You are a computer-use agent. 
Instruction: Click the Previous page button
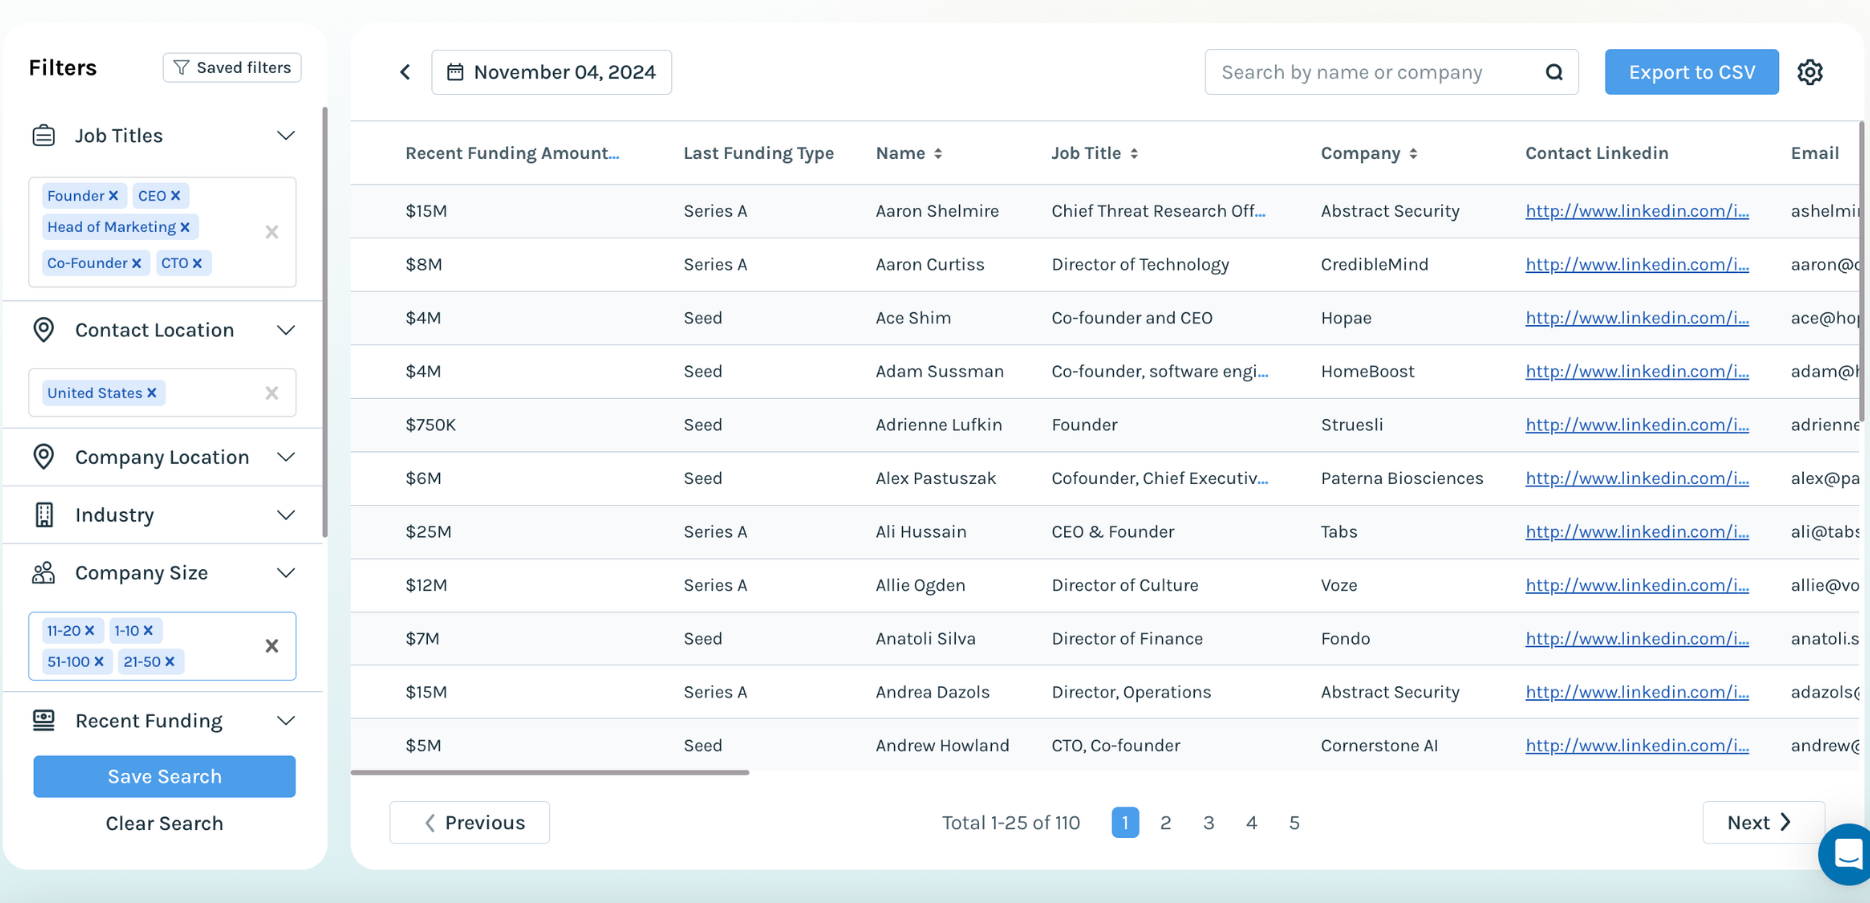coord(470,823)
